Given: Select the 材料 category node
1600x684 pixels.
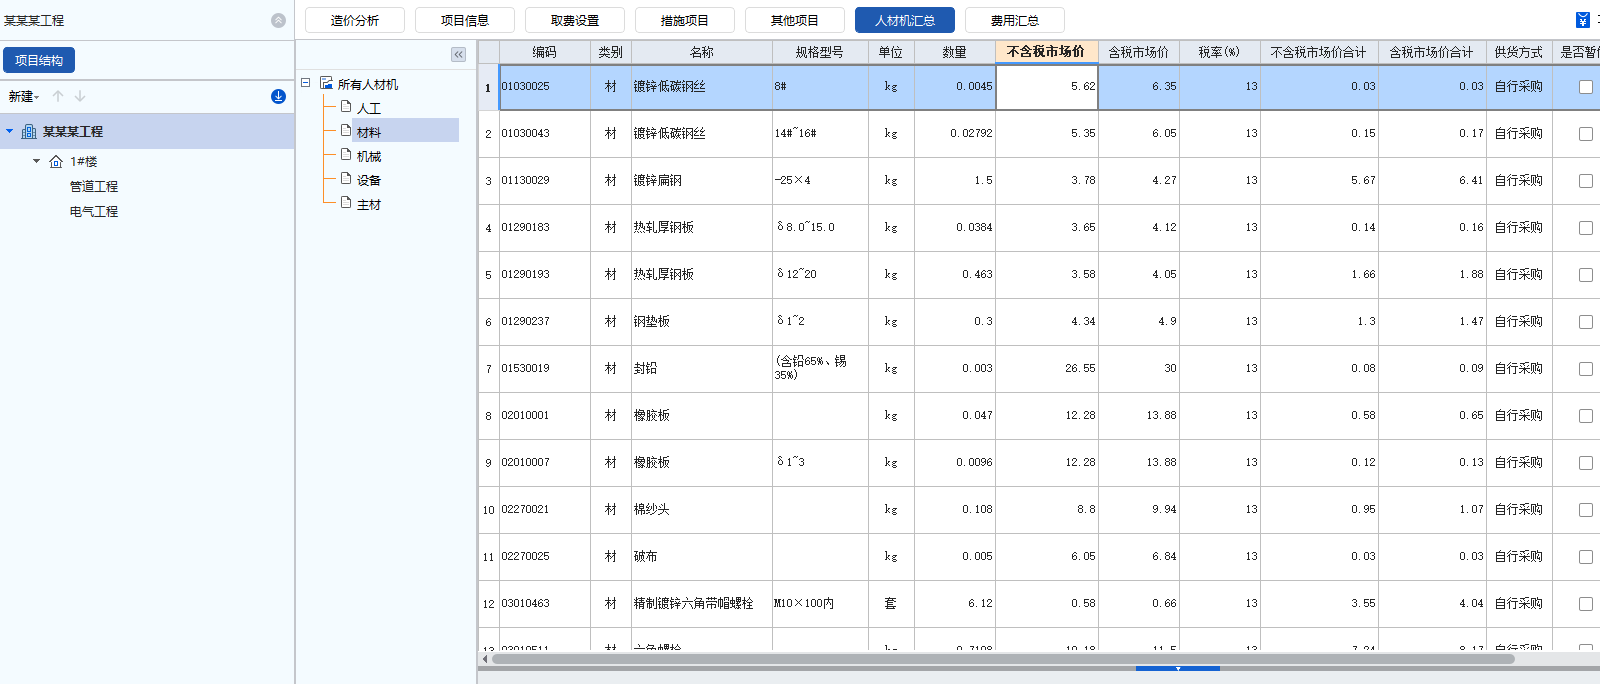Looking at the screenshot, I should (369, 131).
